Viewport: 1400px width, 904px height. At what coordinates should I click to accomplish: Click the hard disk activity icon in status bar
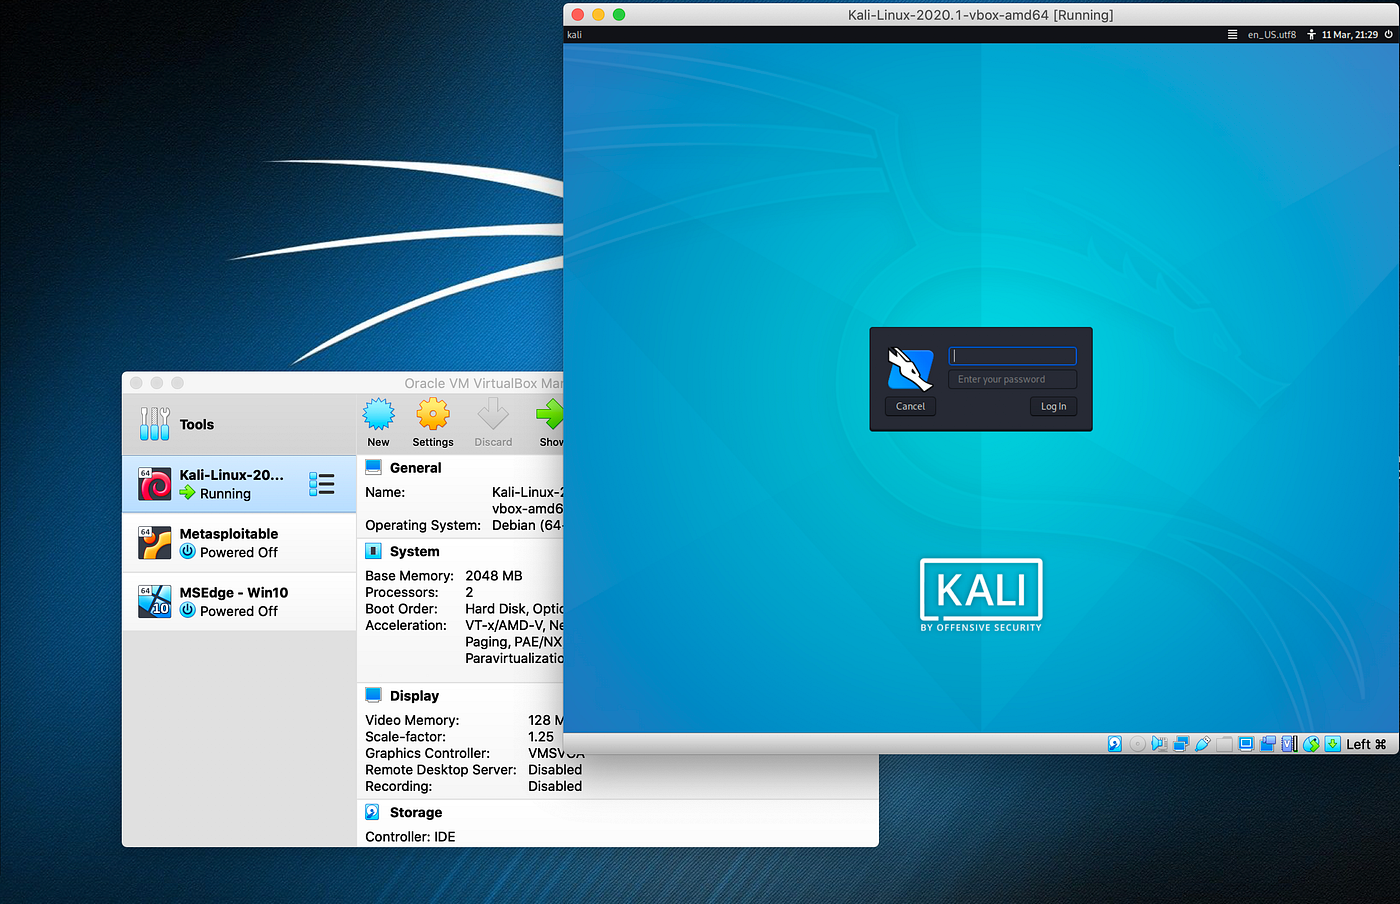point(1114,744)
